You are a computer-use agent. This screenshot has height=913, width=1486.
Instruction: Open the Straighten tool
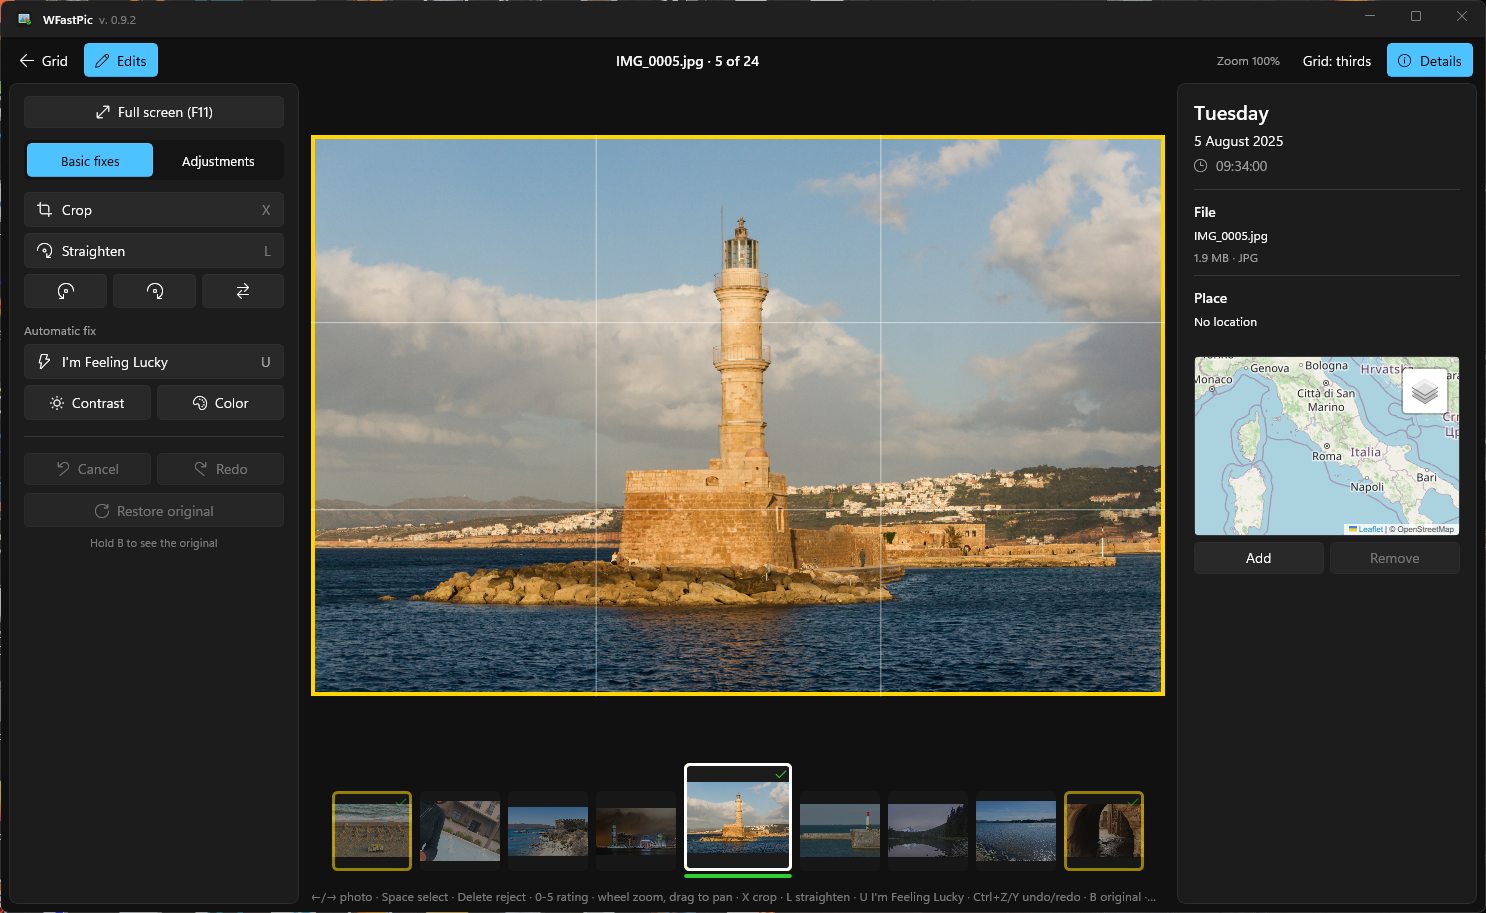tap(154, 251)
